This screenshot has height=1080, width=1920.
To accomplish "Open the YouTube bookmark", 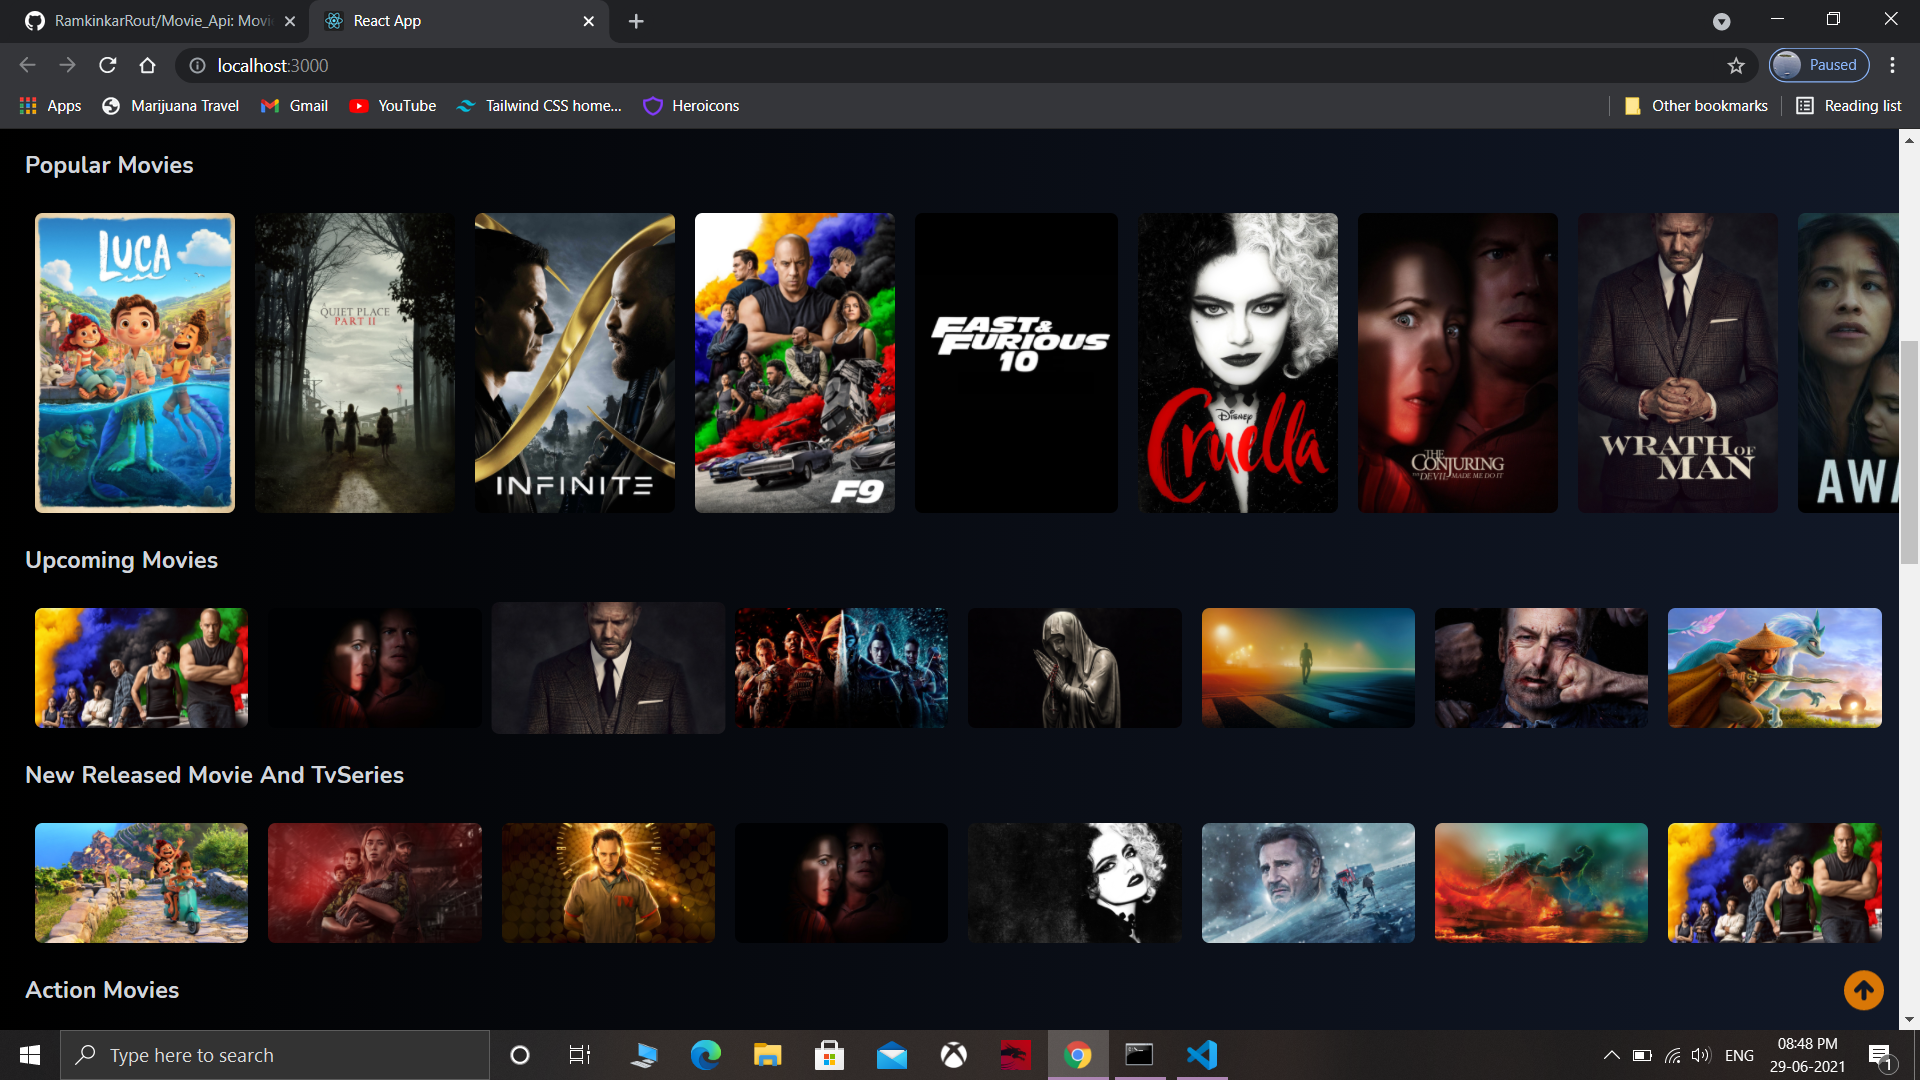I will (x=393, y=106).
